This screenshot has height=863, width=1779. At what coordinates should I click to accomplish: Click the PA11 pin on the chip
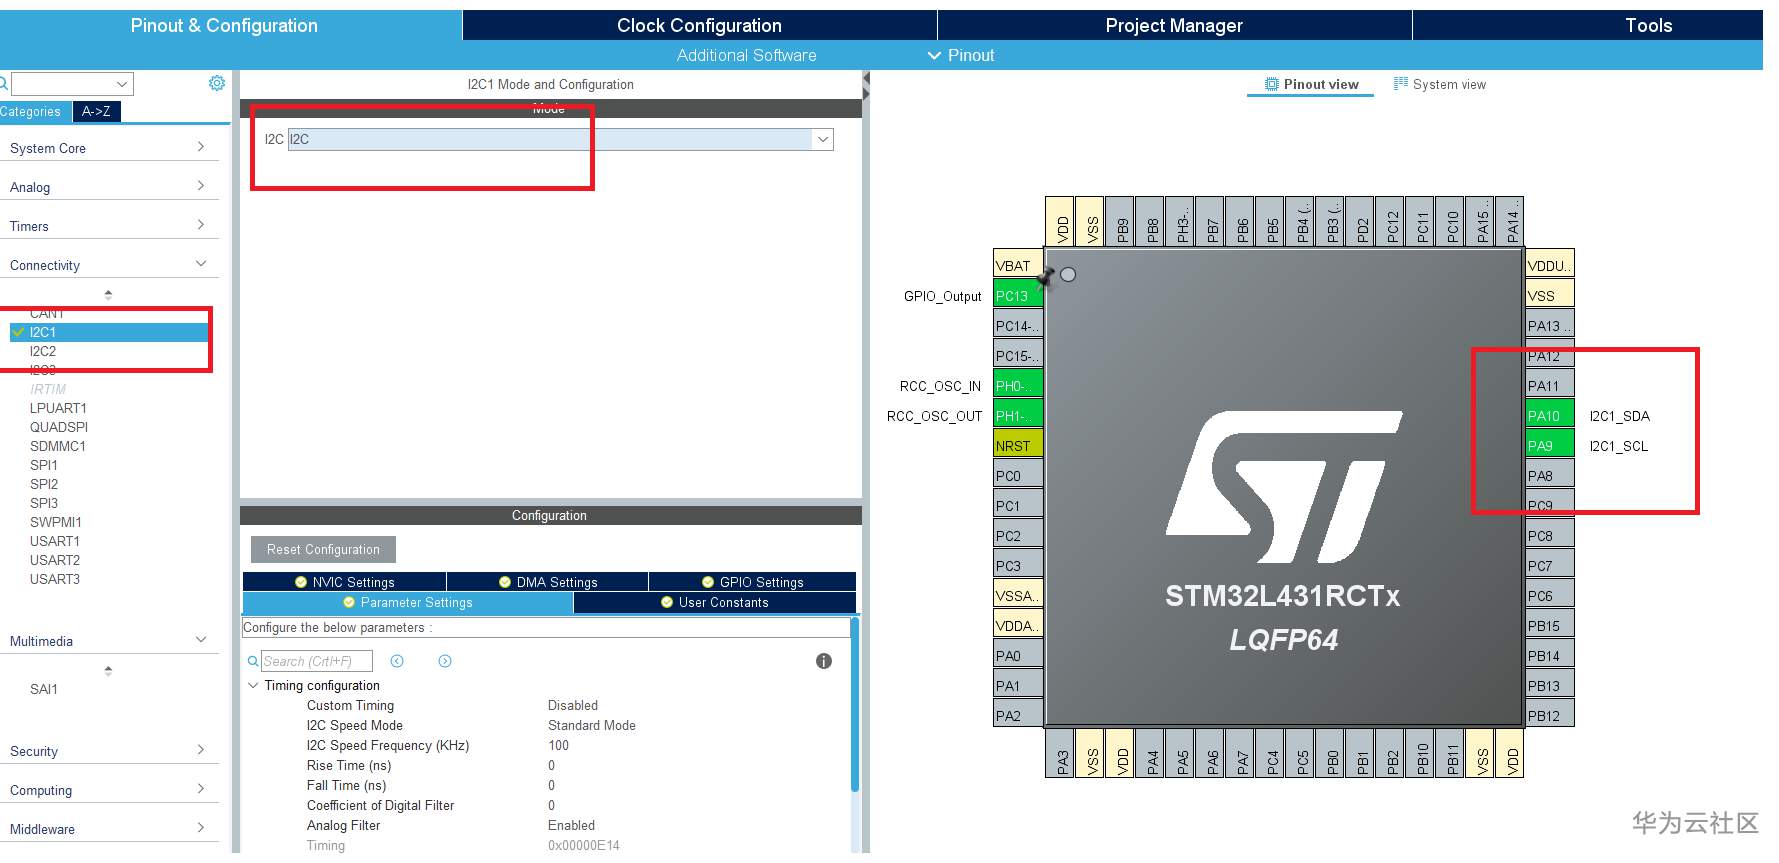point(1550,386)
